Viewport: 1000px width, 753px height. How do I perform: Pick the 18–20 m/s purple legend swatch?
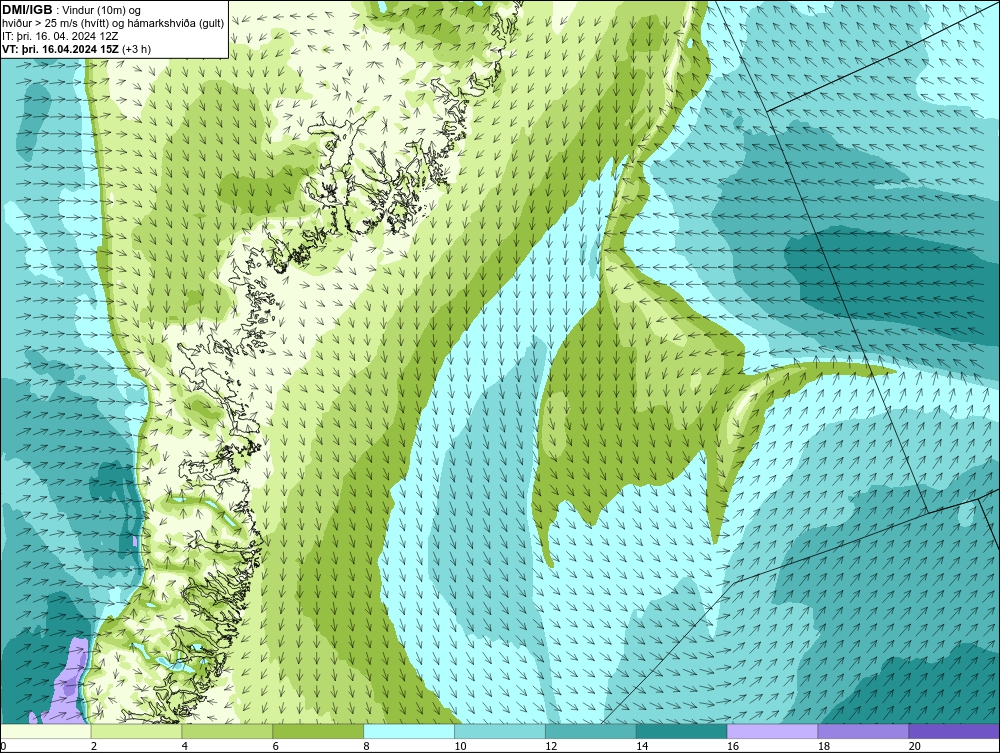tap(864, 731)
